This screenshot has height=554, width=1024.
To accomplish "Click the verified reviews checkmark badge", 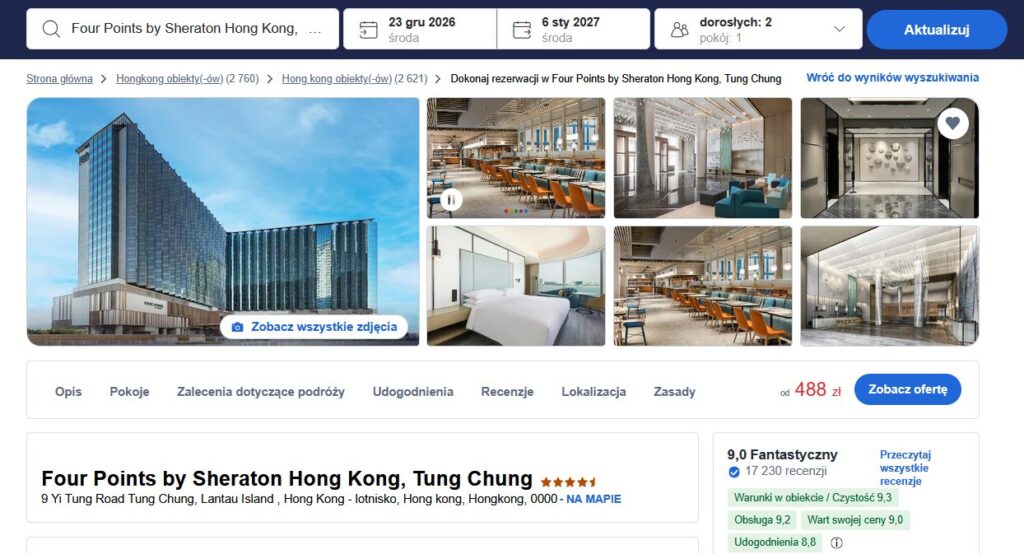I will (734, 472).
